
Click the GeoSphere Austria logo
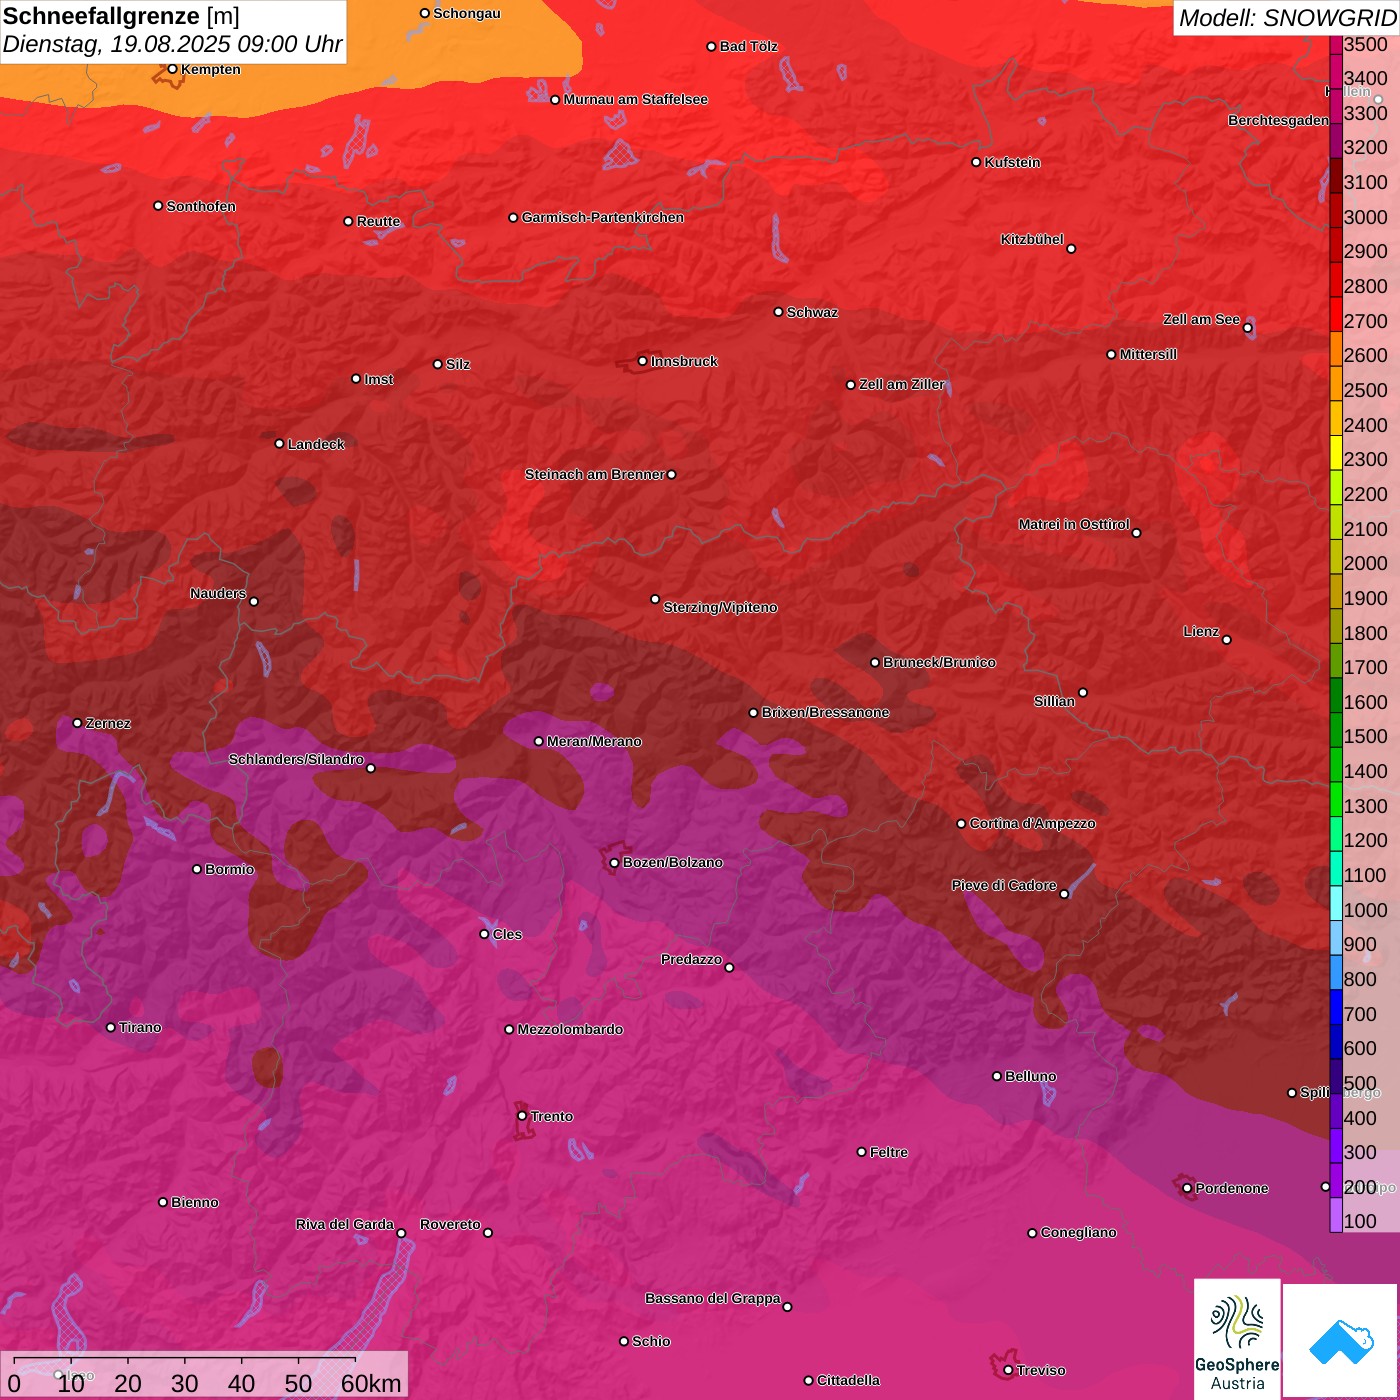(x=1237, y=1339)
